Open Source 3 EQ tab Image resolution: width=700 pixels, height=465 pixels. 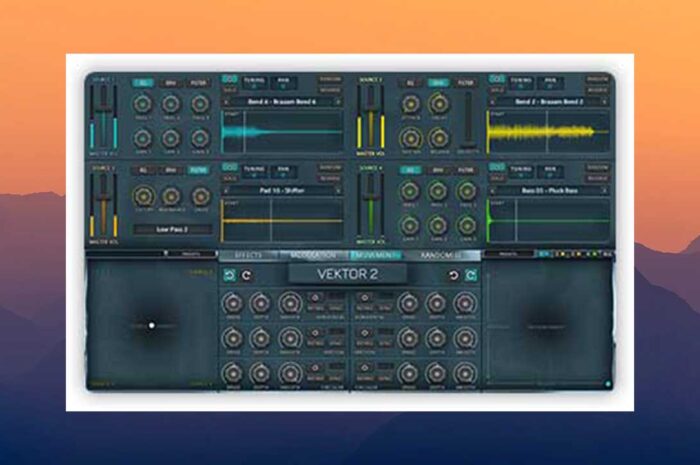[x=143, y=170]
